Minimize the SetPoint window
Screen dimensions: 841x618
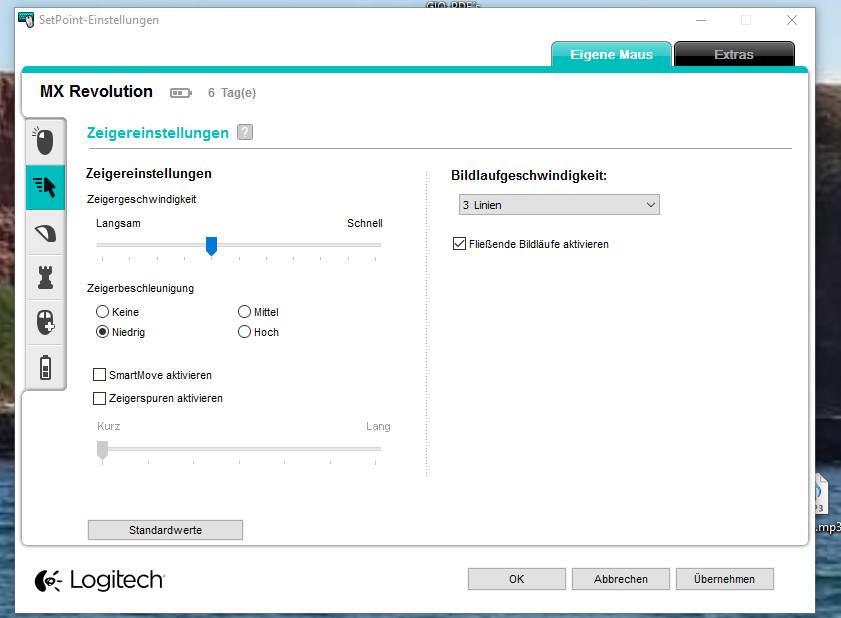click(700, 20)
